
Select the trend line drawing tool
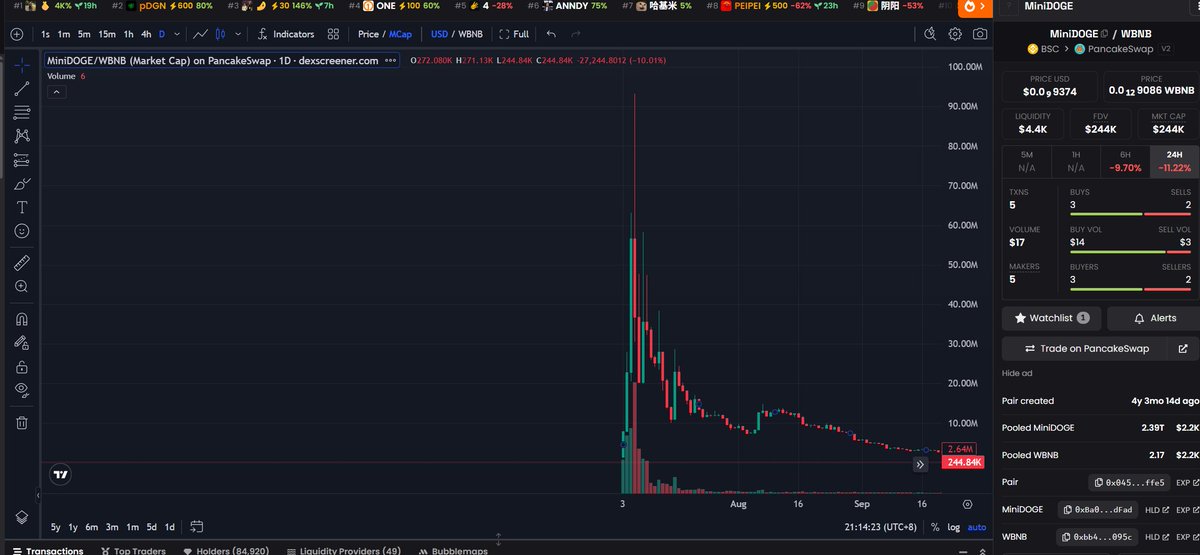22,88
